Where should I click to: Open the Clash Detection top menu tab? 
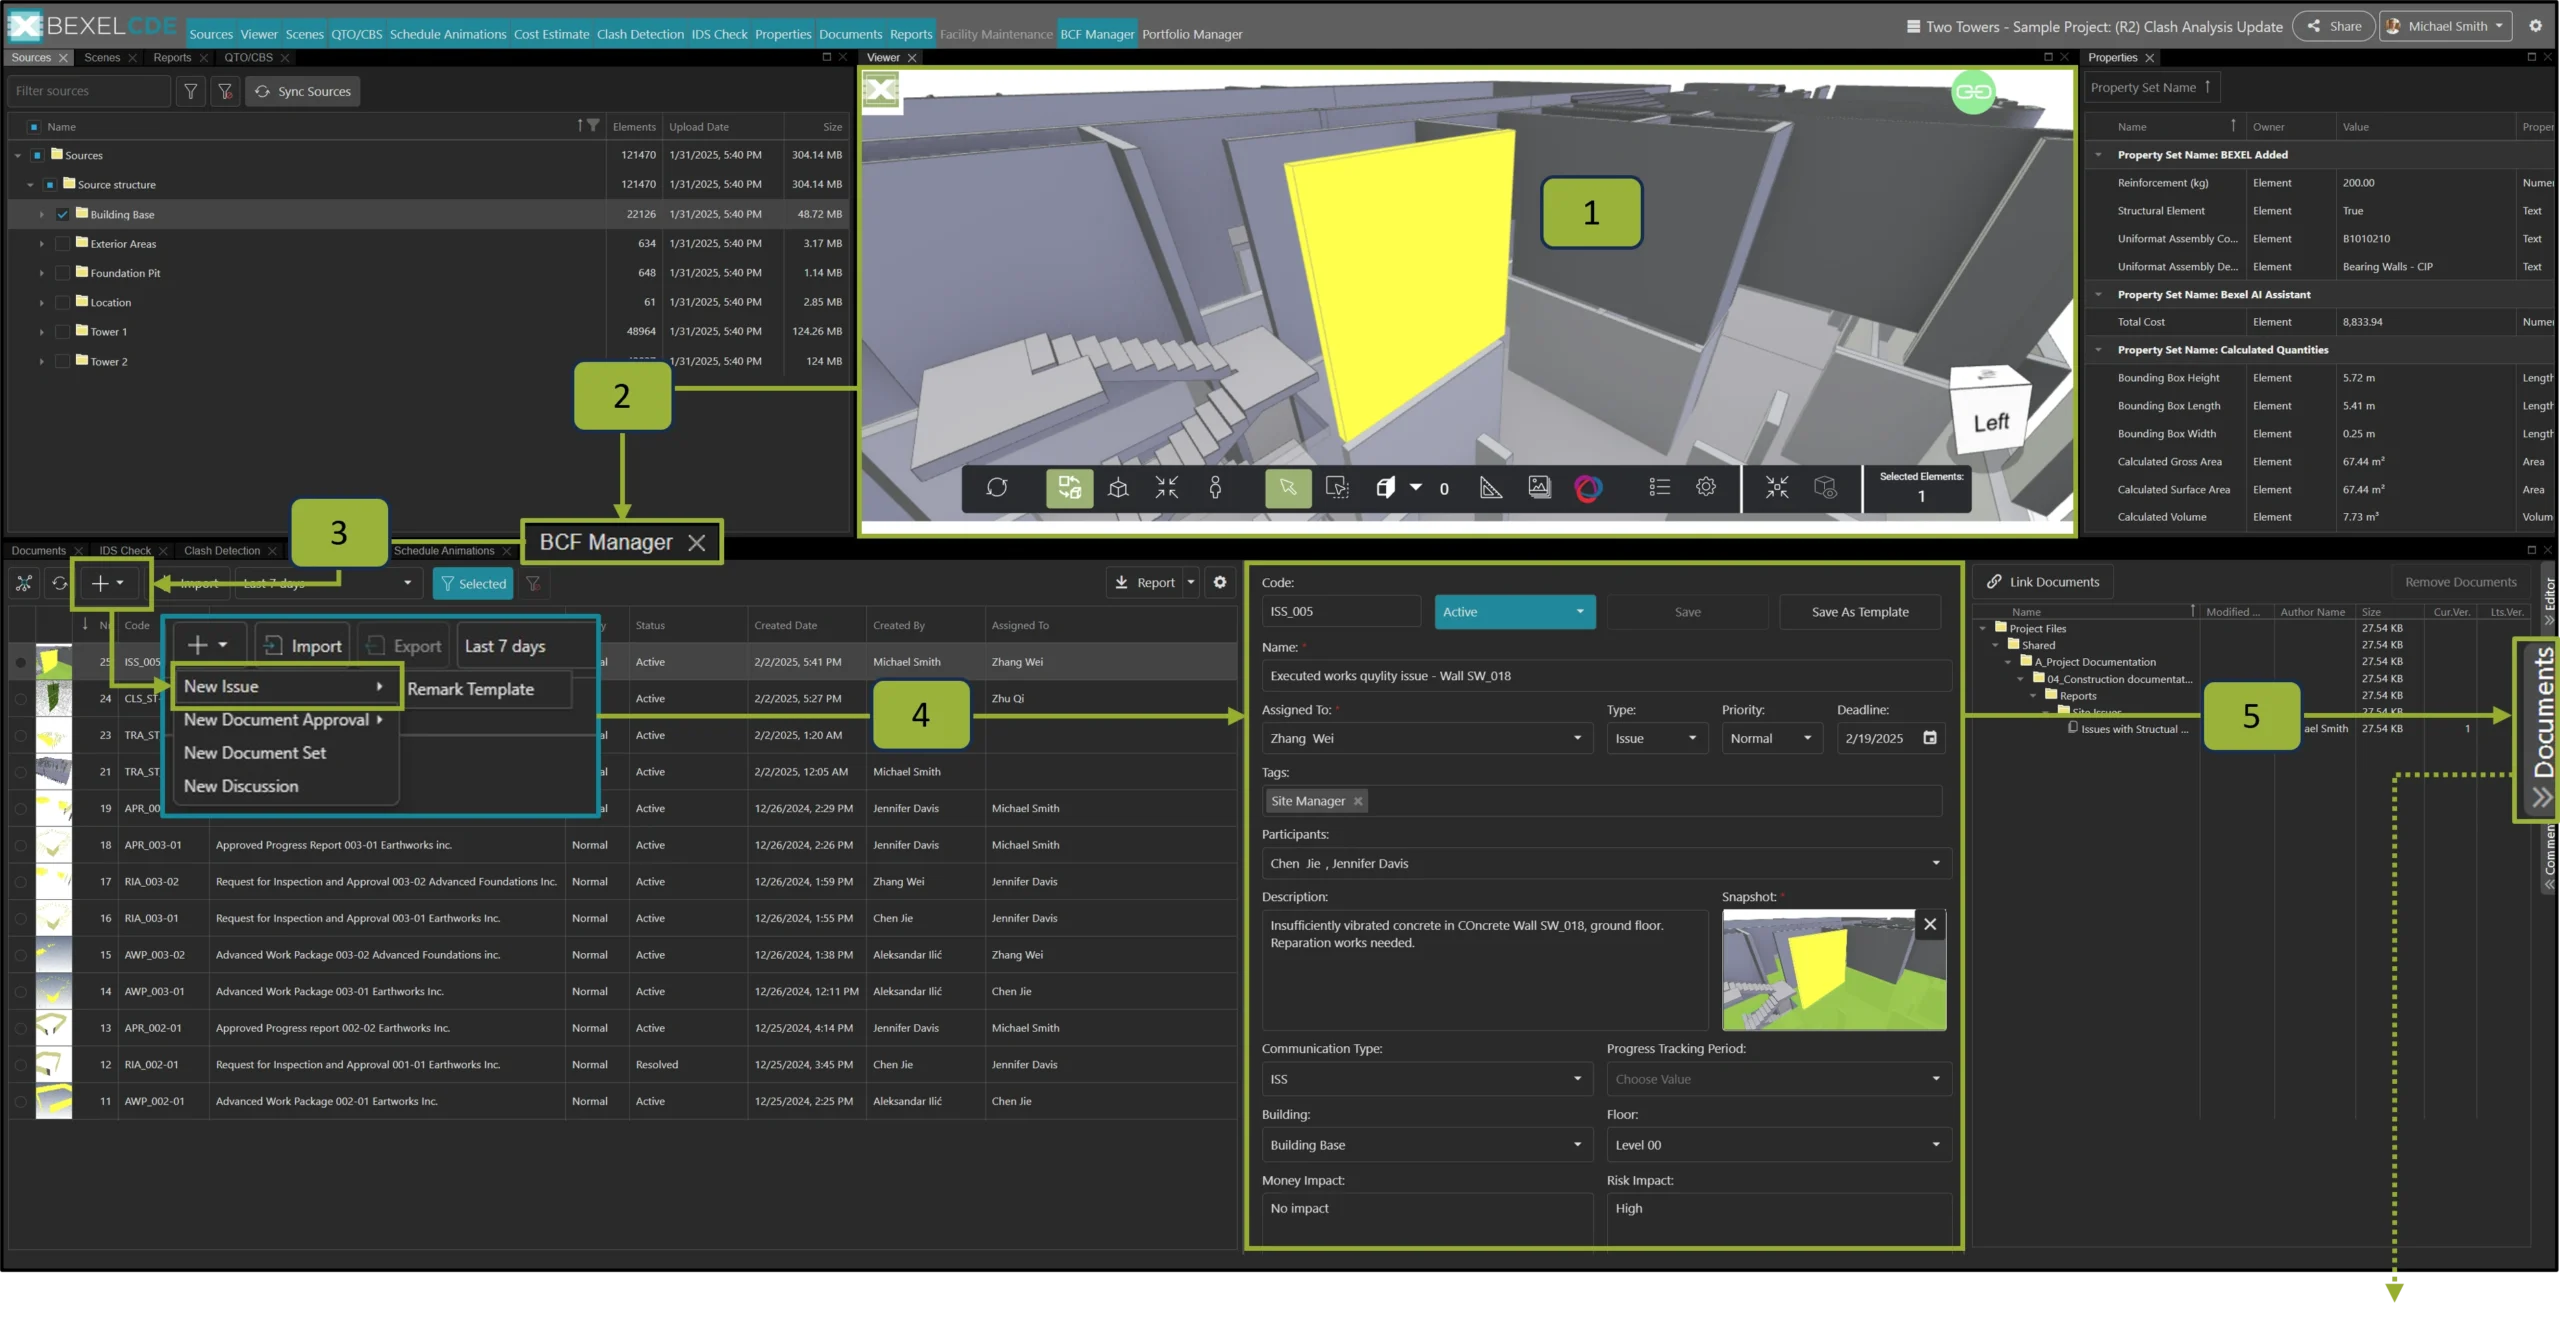click(x=640, y=34)
